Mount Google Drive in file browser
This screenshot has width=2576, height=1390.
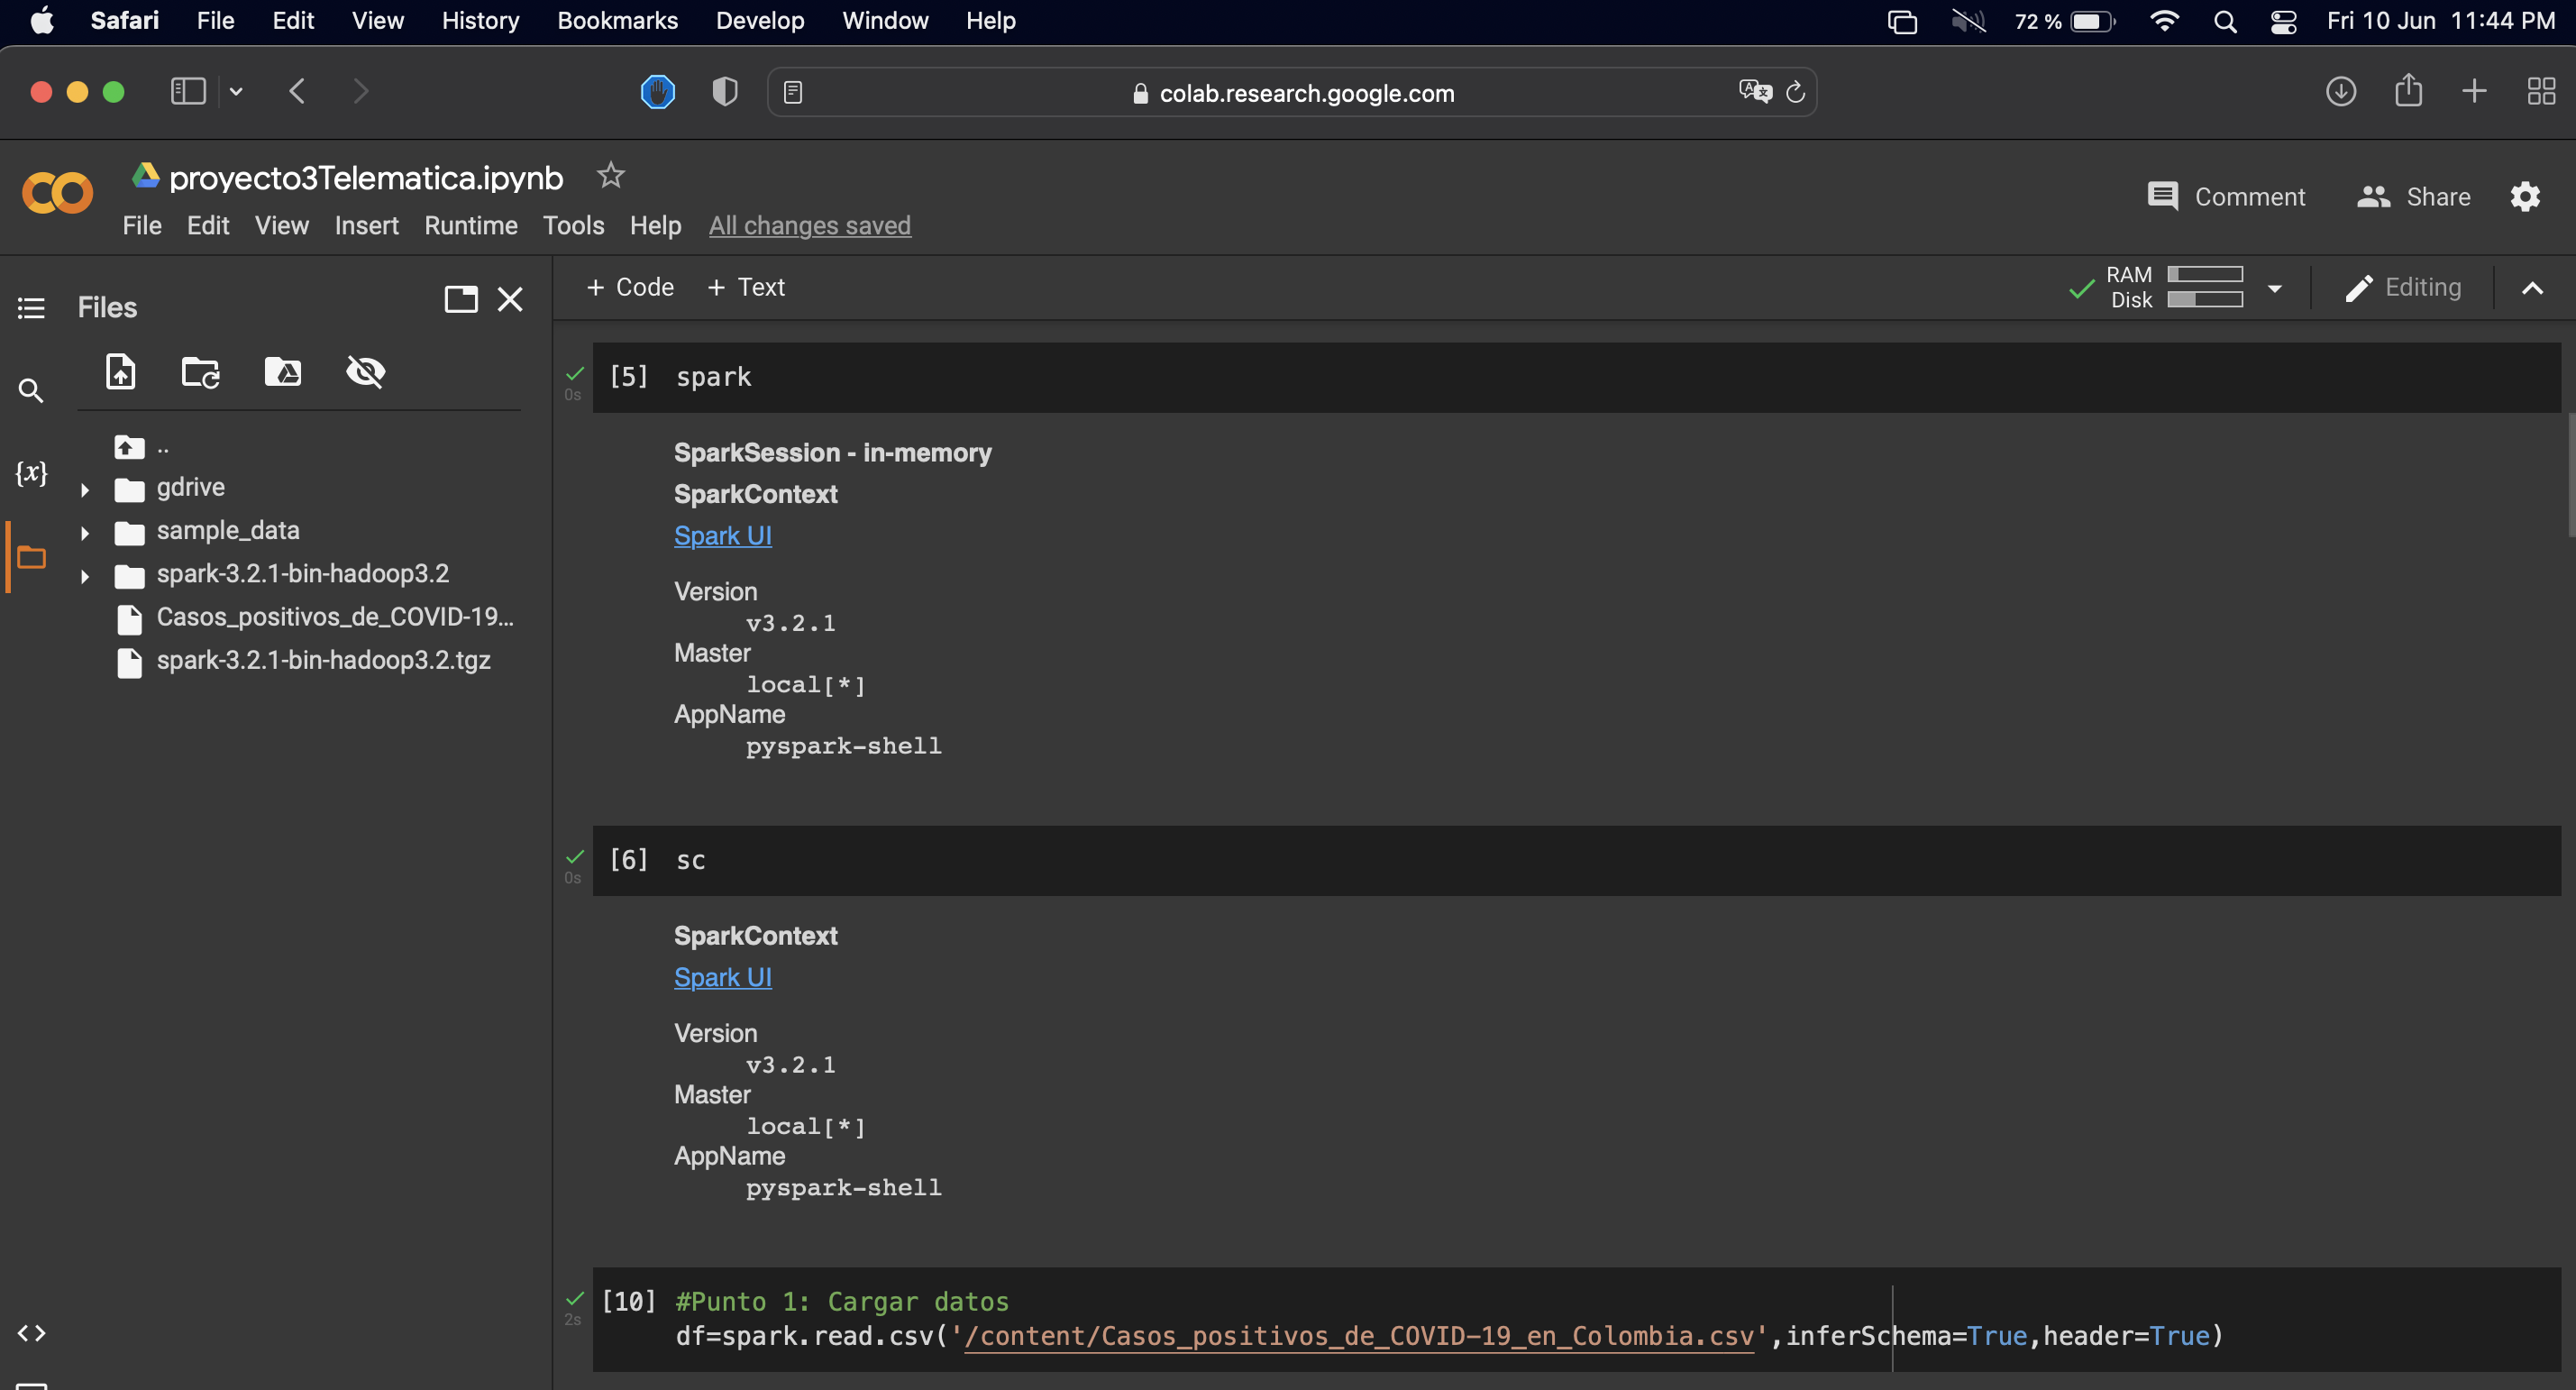tap(283, 372)
